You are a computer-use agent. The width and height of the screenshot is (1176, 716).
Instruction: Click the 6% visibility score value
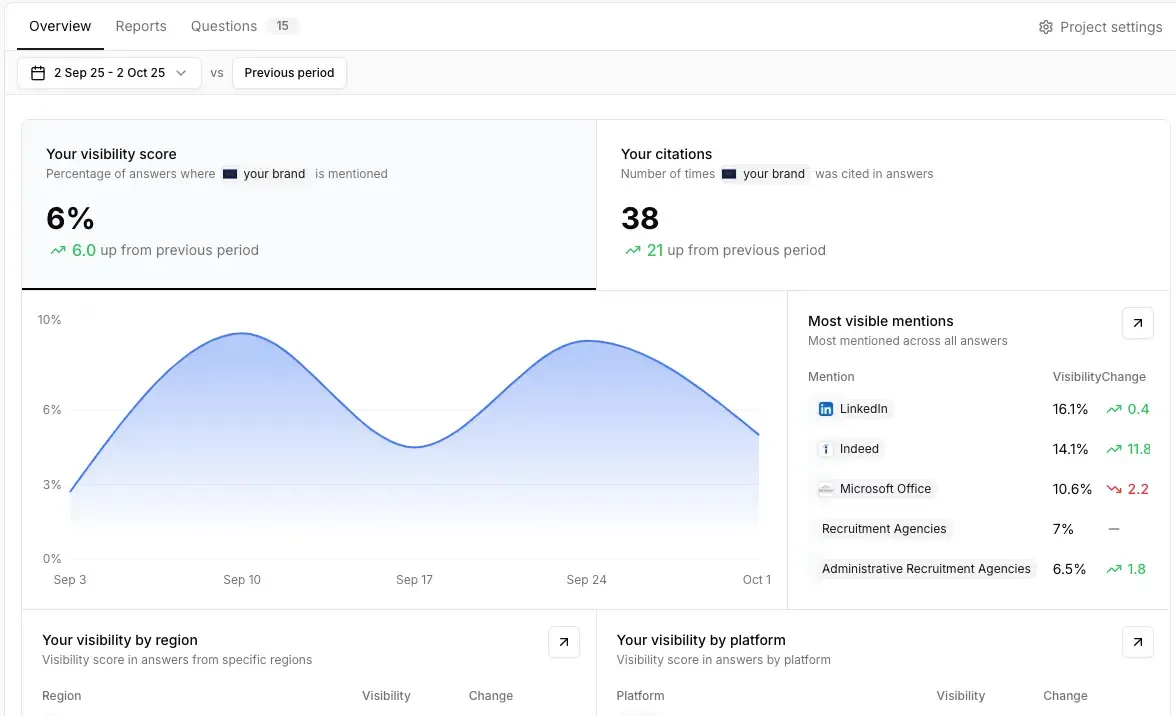click(x=70, y=218)
